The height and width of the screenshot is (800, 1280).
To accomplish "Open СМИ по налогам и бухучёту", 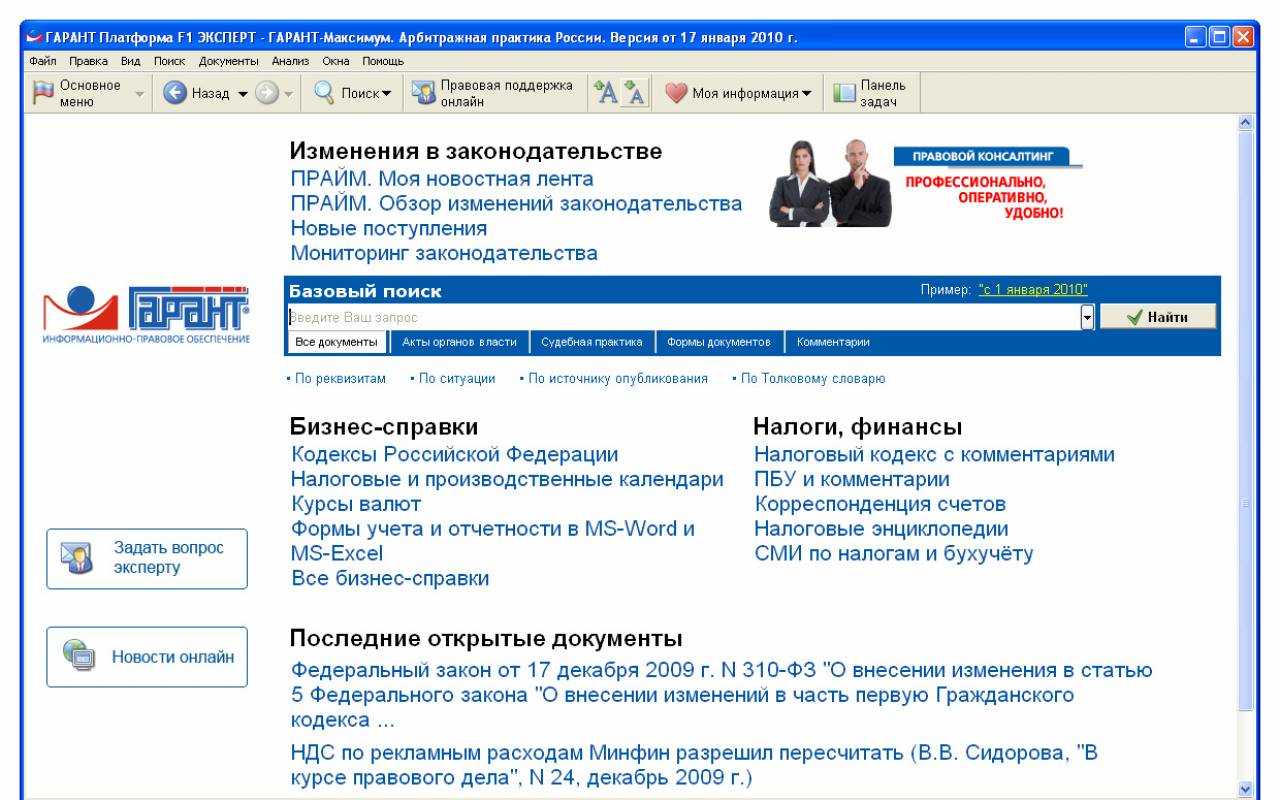I will 894,552.
